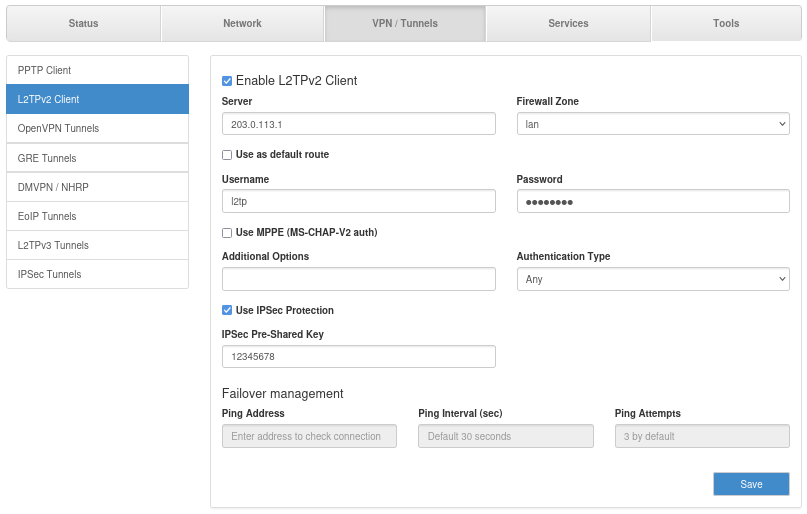
Task: Open PPTP Client in sidebar
Action: (x=97, y=70)
